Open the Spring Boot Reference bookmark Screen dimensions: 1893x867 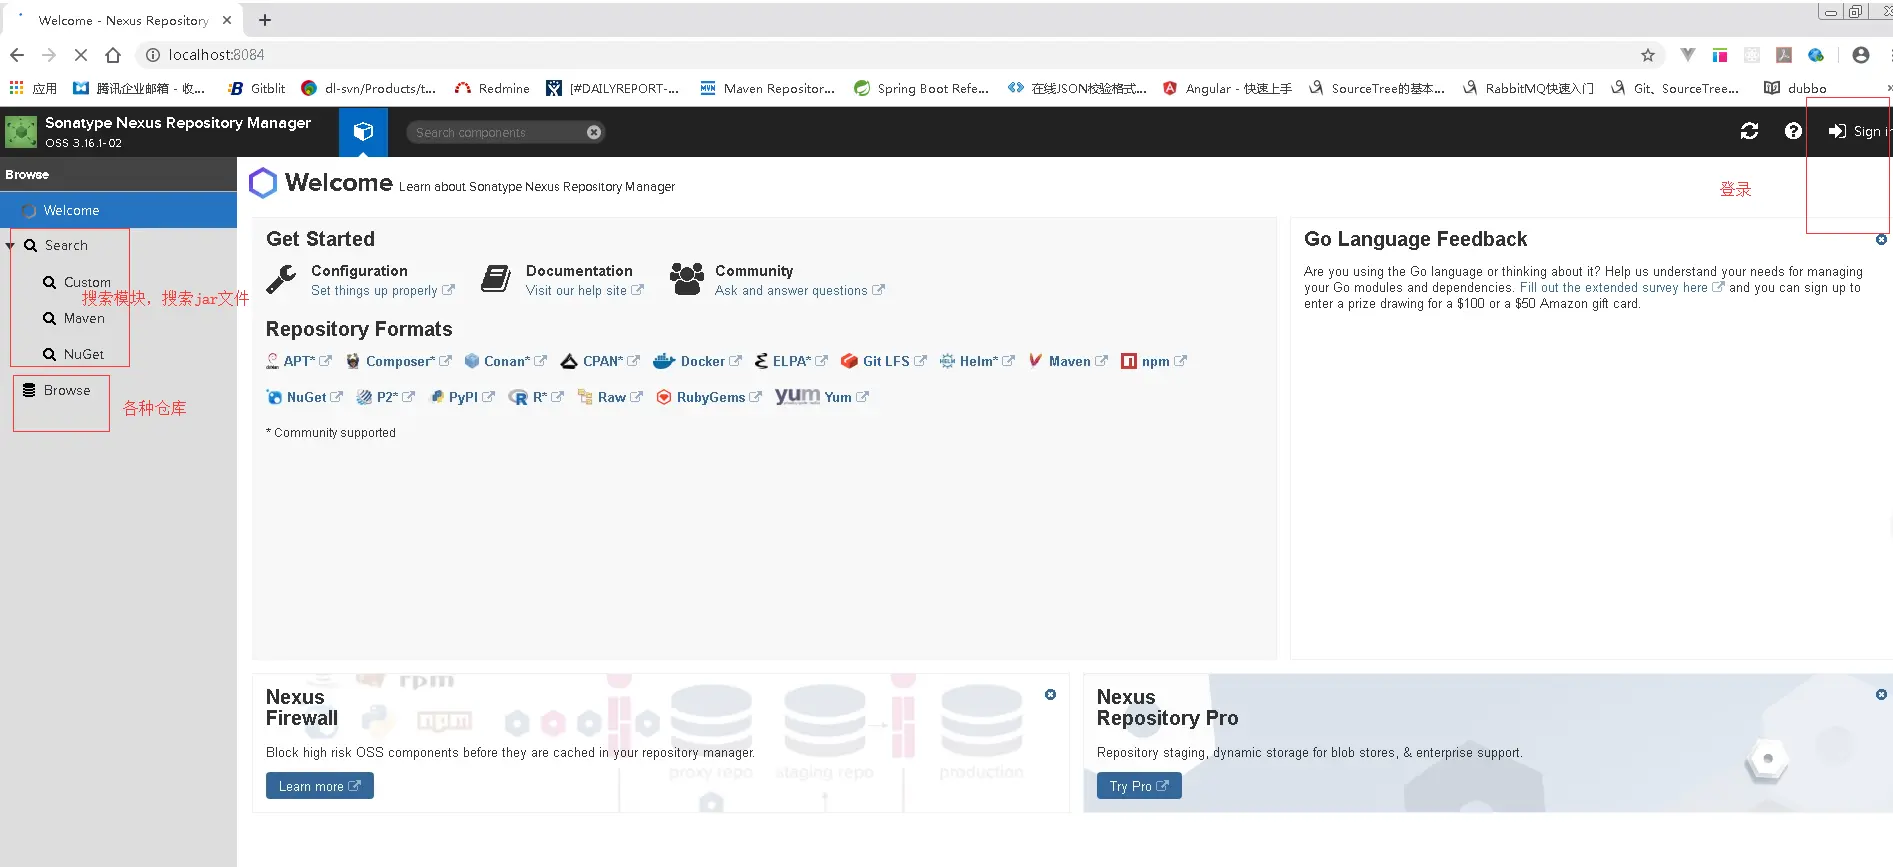point(921,88)
